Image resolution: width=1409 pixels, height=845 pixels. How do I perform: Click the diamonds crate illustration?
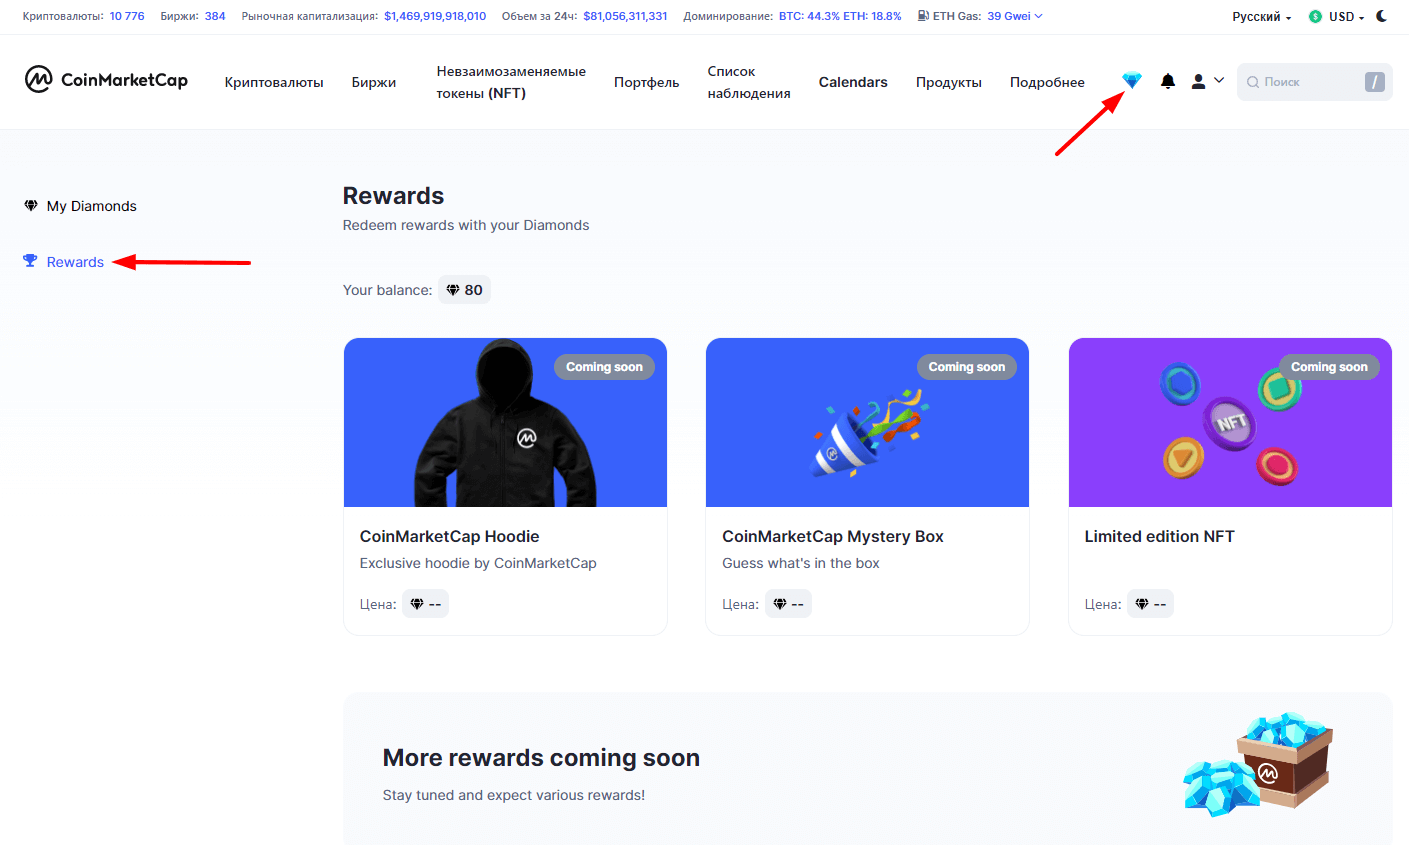[x=1259, y=765]
